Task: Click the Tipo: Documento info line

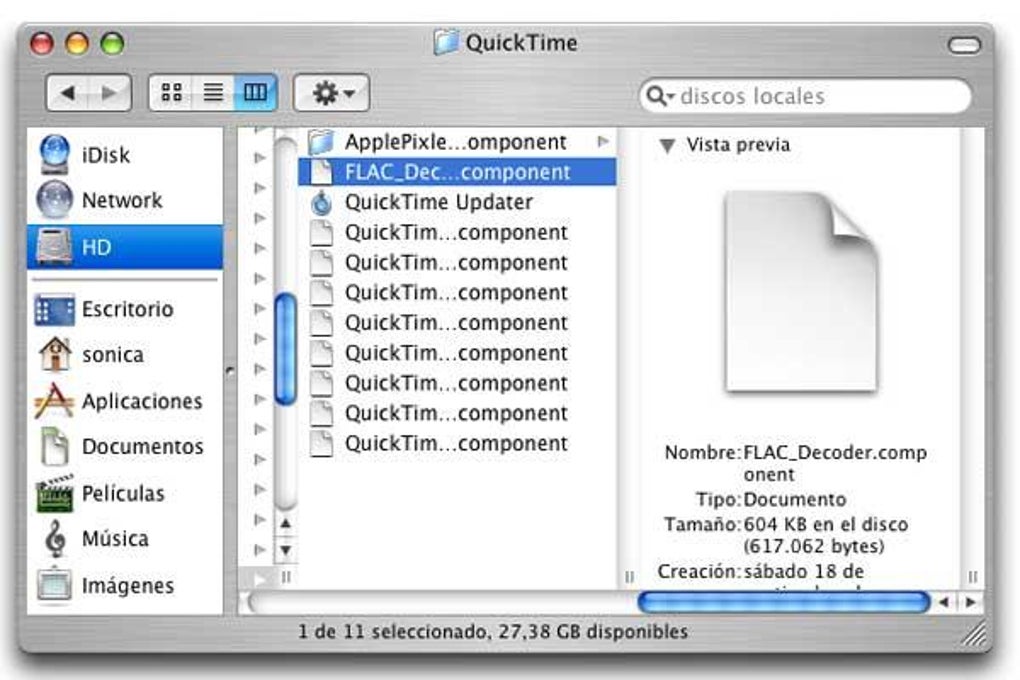Action: tap(771, 500)
